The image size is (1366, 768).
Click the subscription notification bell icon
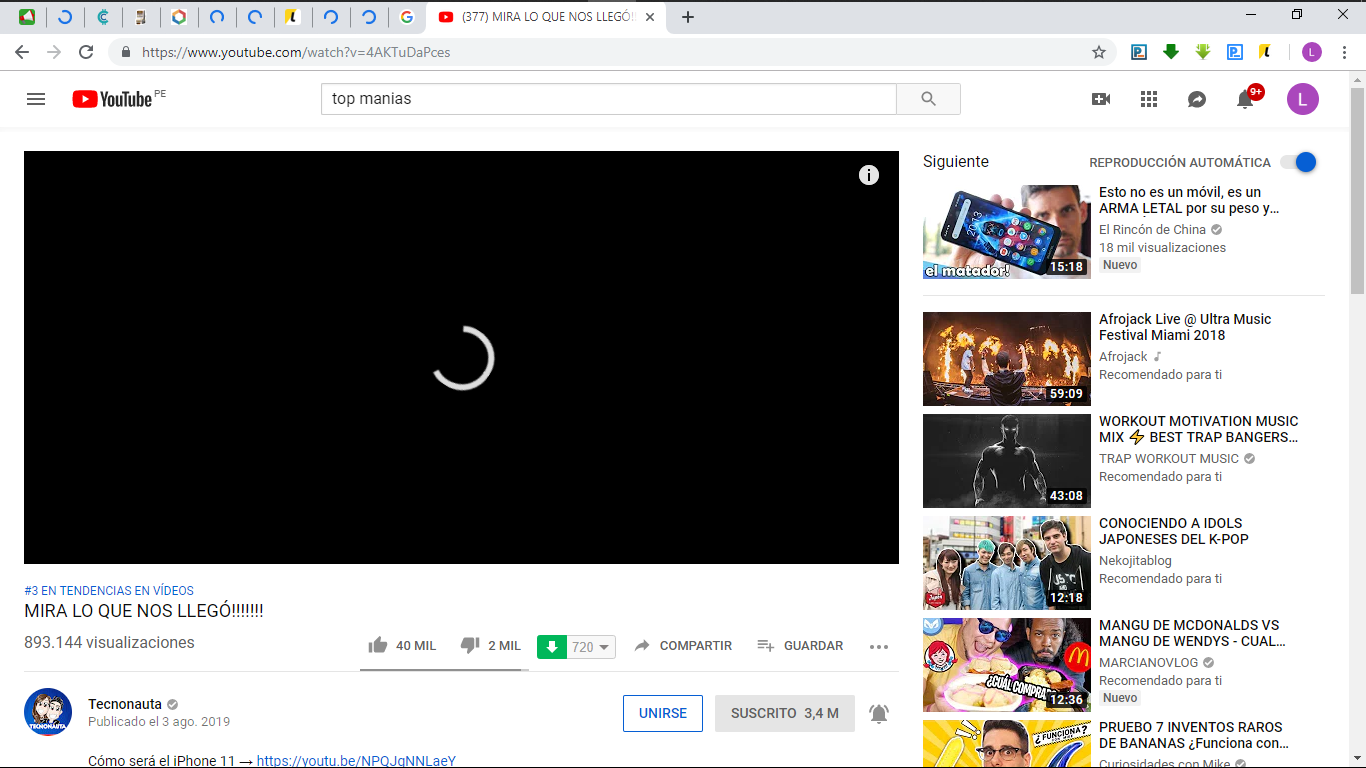(879, 714)
